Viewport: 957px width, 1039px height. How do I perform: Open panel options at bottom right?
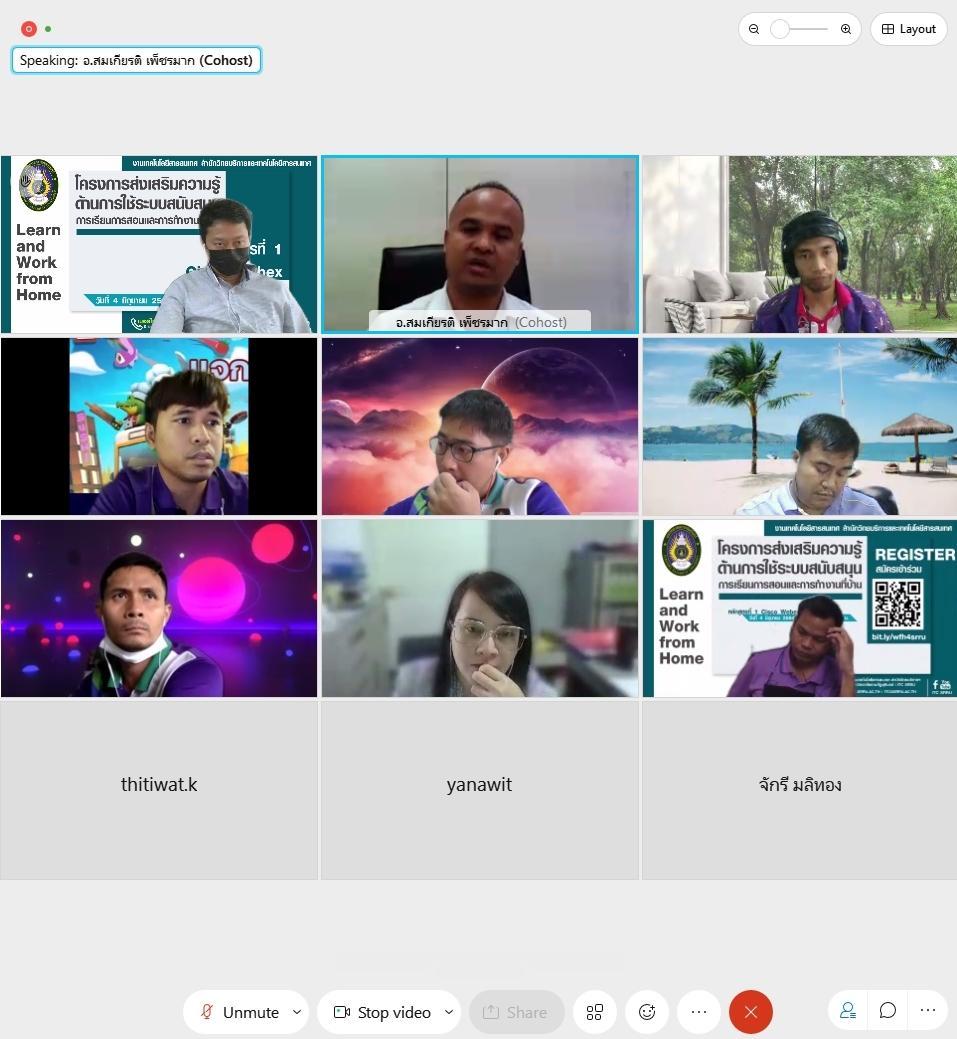click(x=928, y=1011)
